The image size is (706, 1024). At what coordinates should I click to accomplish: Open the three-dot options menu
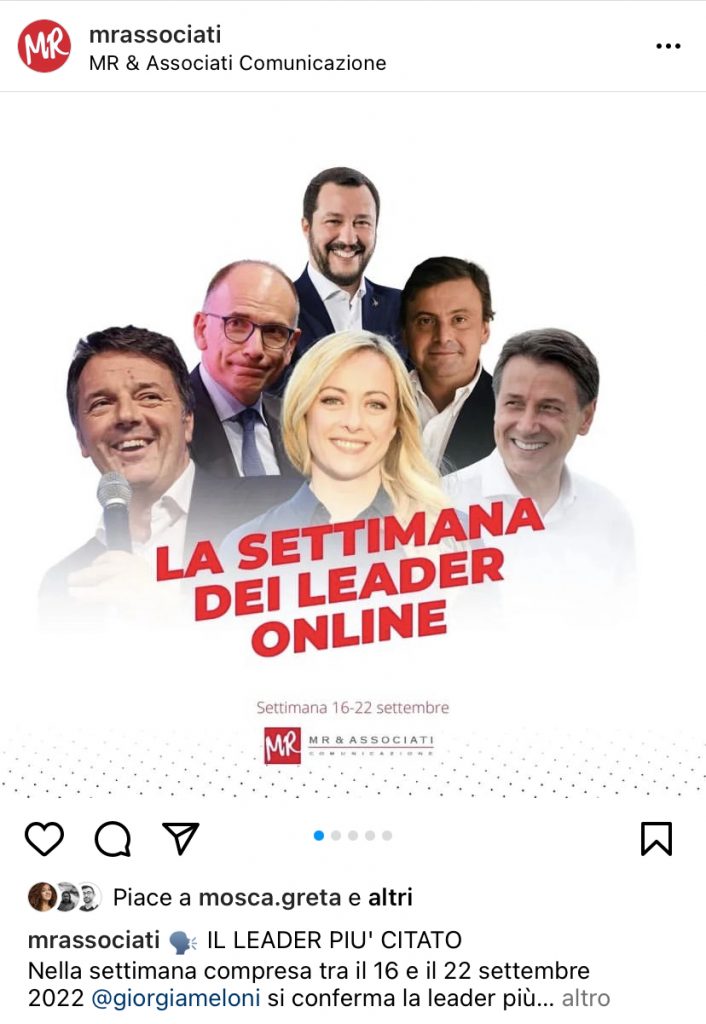point(668,46)
